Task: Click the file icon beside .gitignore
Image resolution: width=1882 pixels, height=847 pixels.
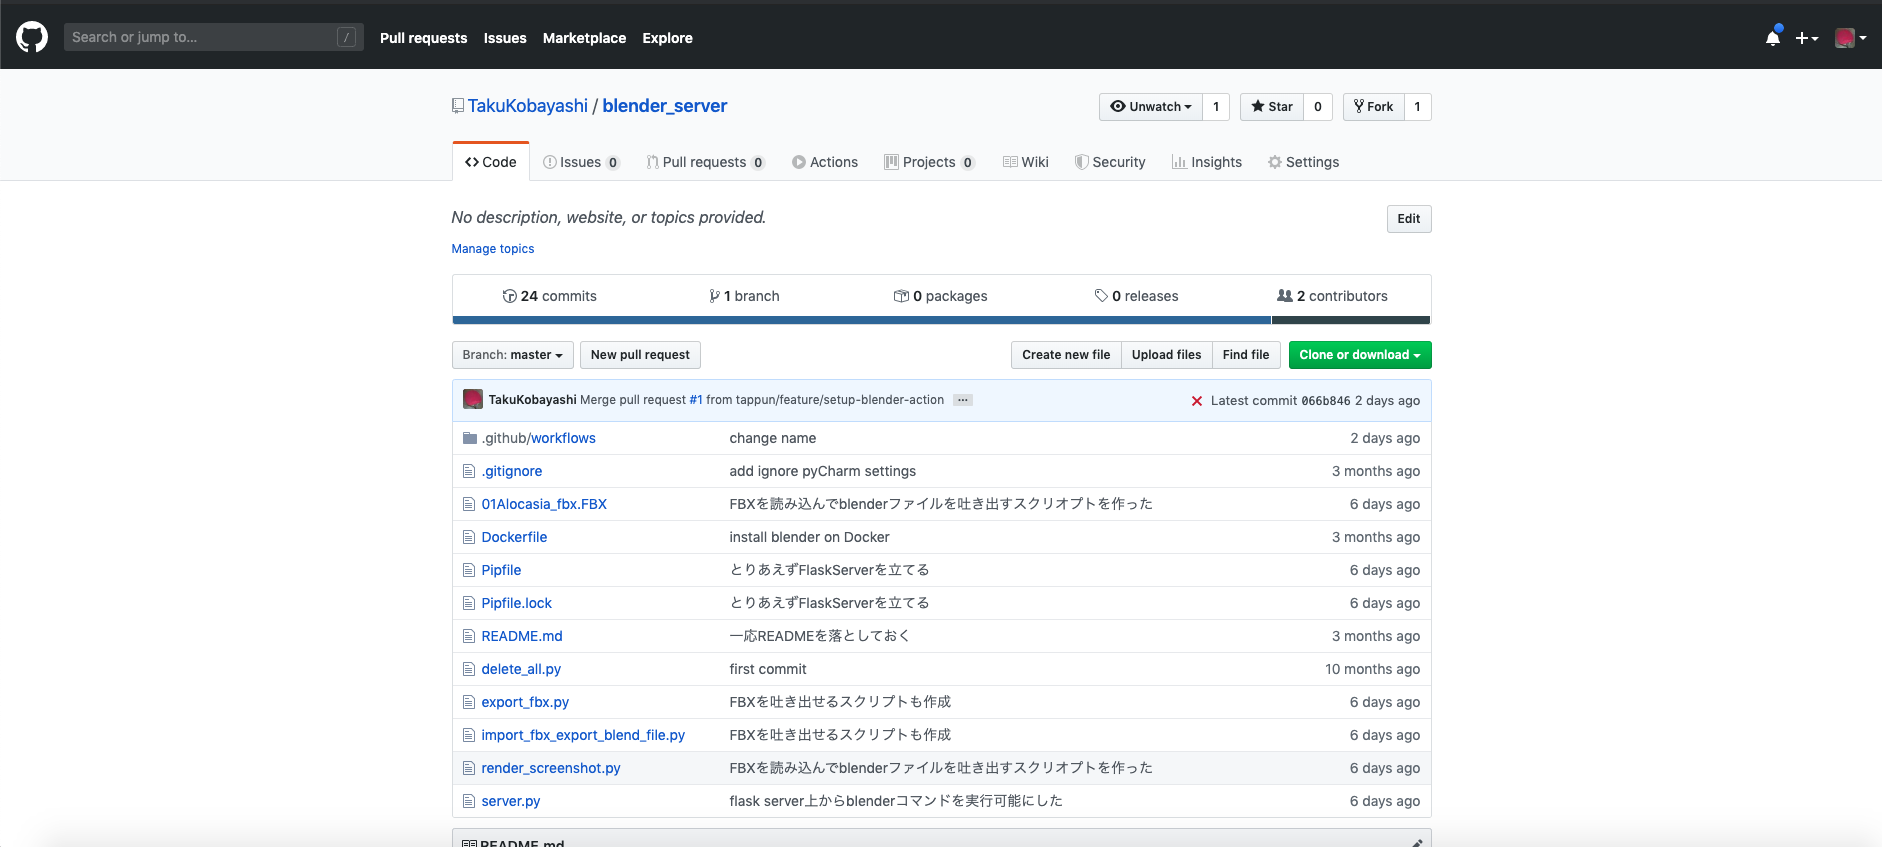Action: coord(469,471)
